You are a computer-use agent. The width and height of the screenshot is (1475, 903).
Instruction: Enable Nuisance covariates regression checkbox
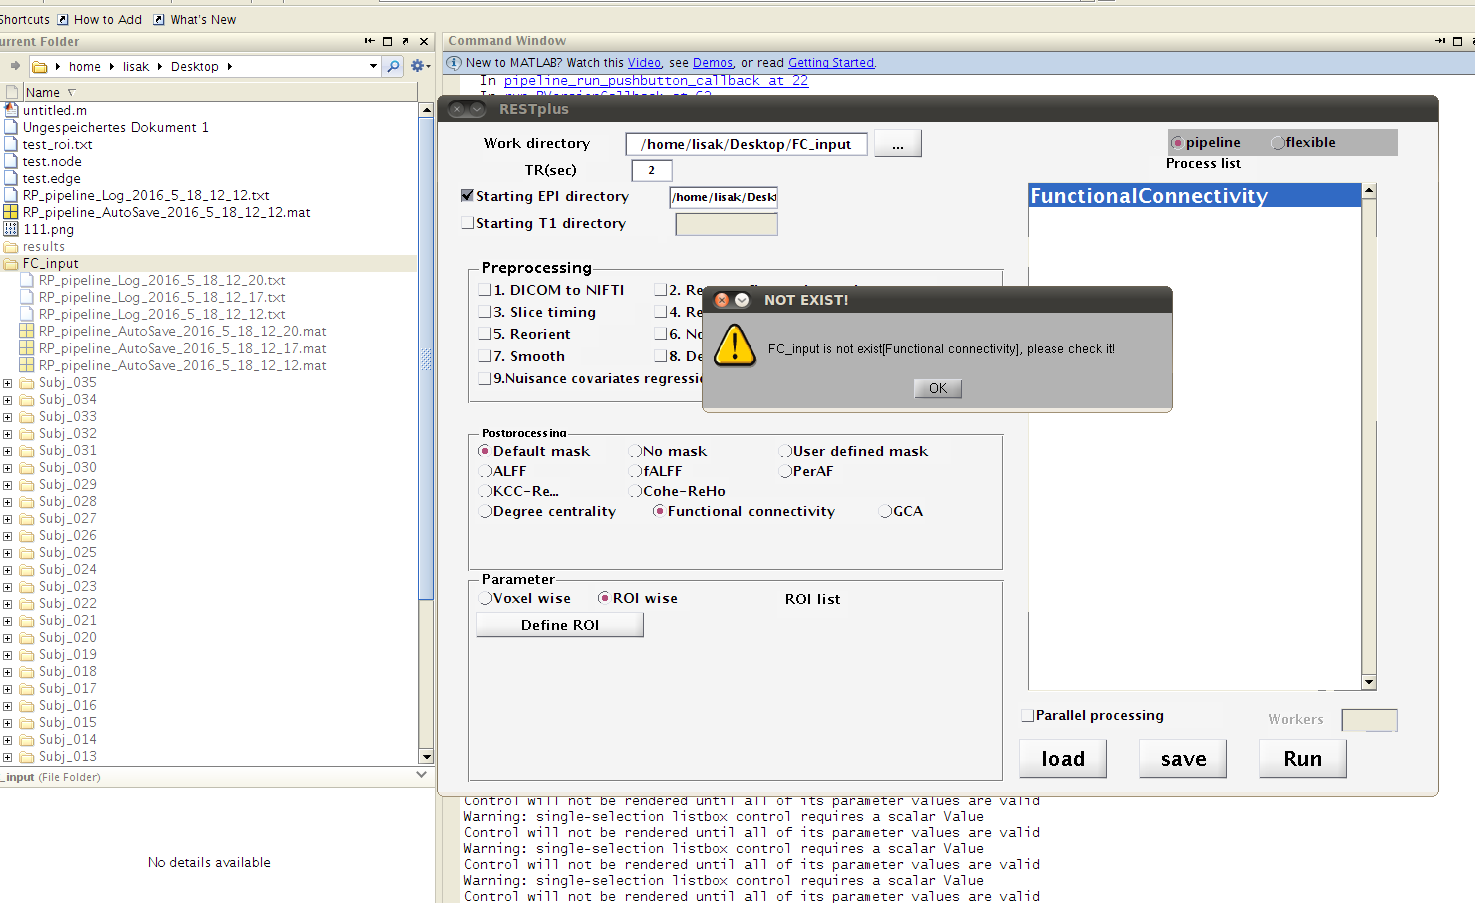point(485,378)
